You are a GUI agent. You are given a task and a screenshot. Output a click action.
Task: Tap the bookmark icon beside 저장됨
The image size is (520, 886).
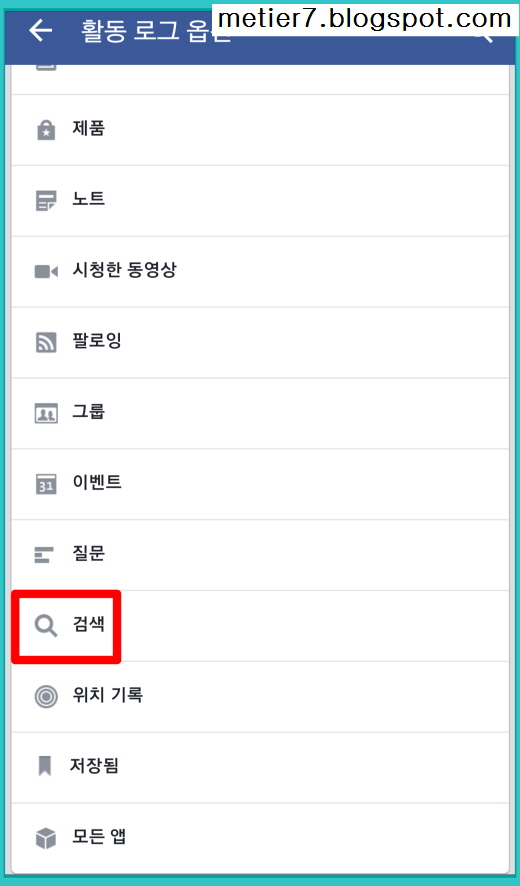tap(45, 767)
